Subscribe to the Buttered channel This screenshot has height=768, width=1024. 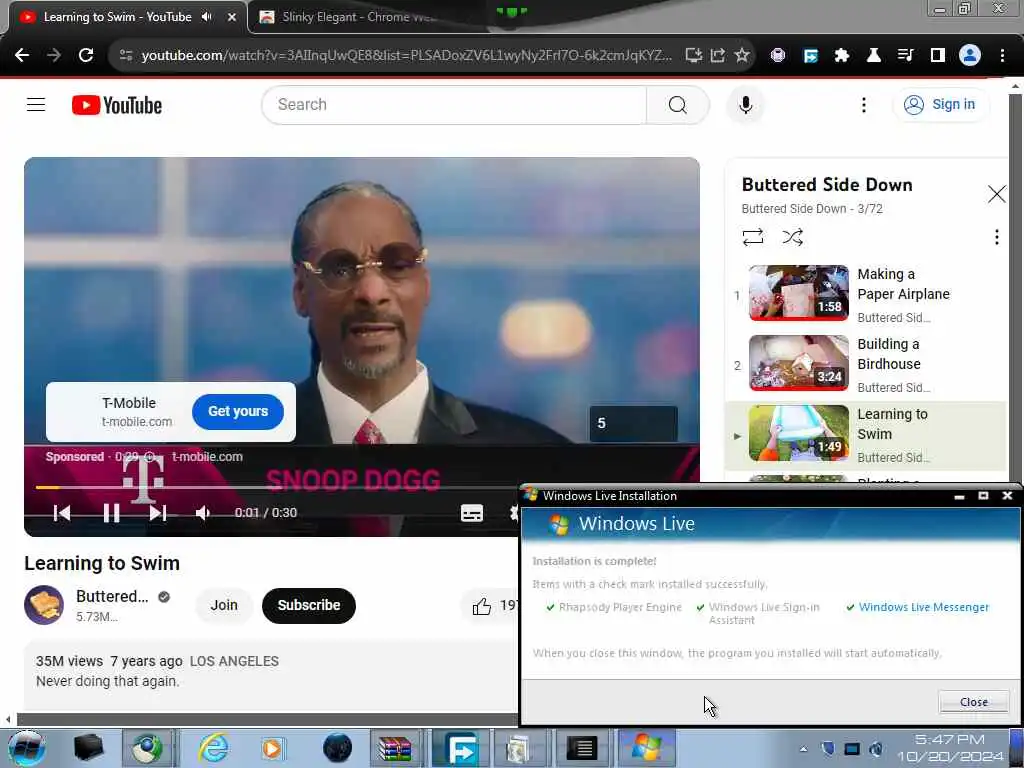(x=309, y=605)
